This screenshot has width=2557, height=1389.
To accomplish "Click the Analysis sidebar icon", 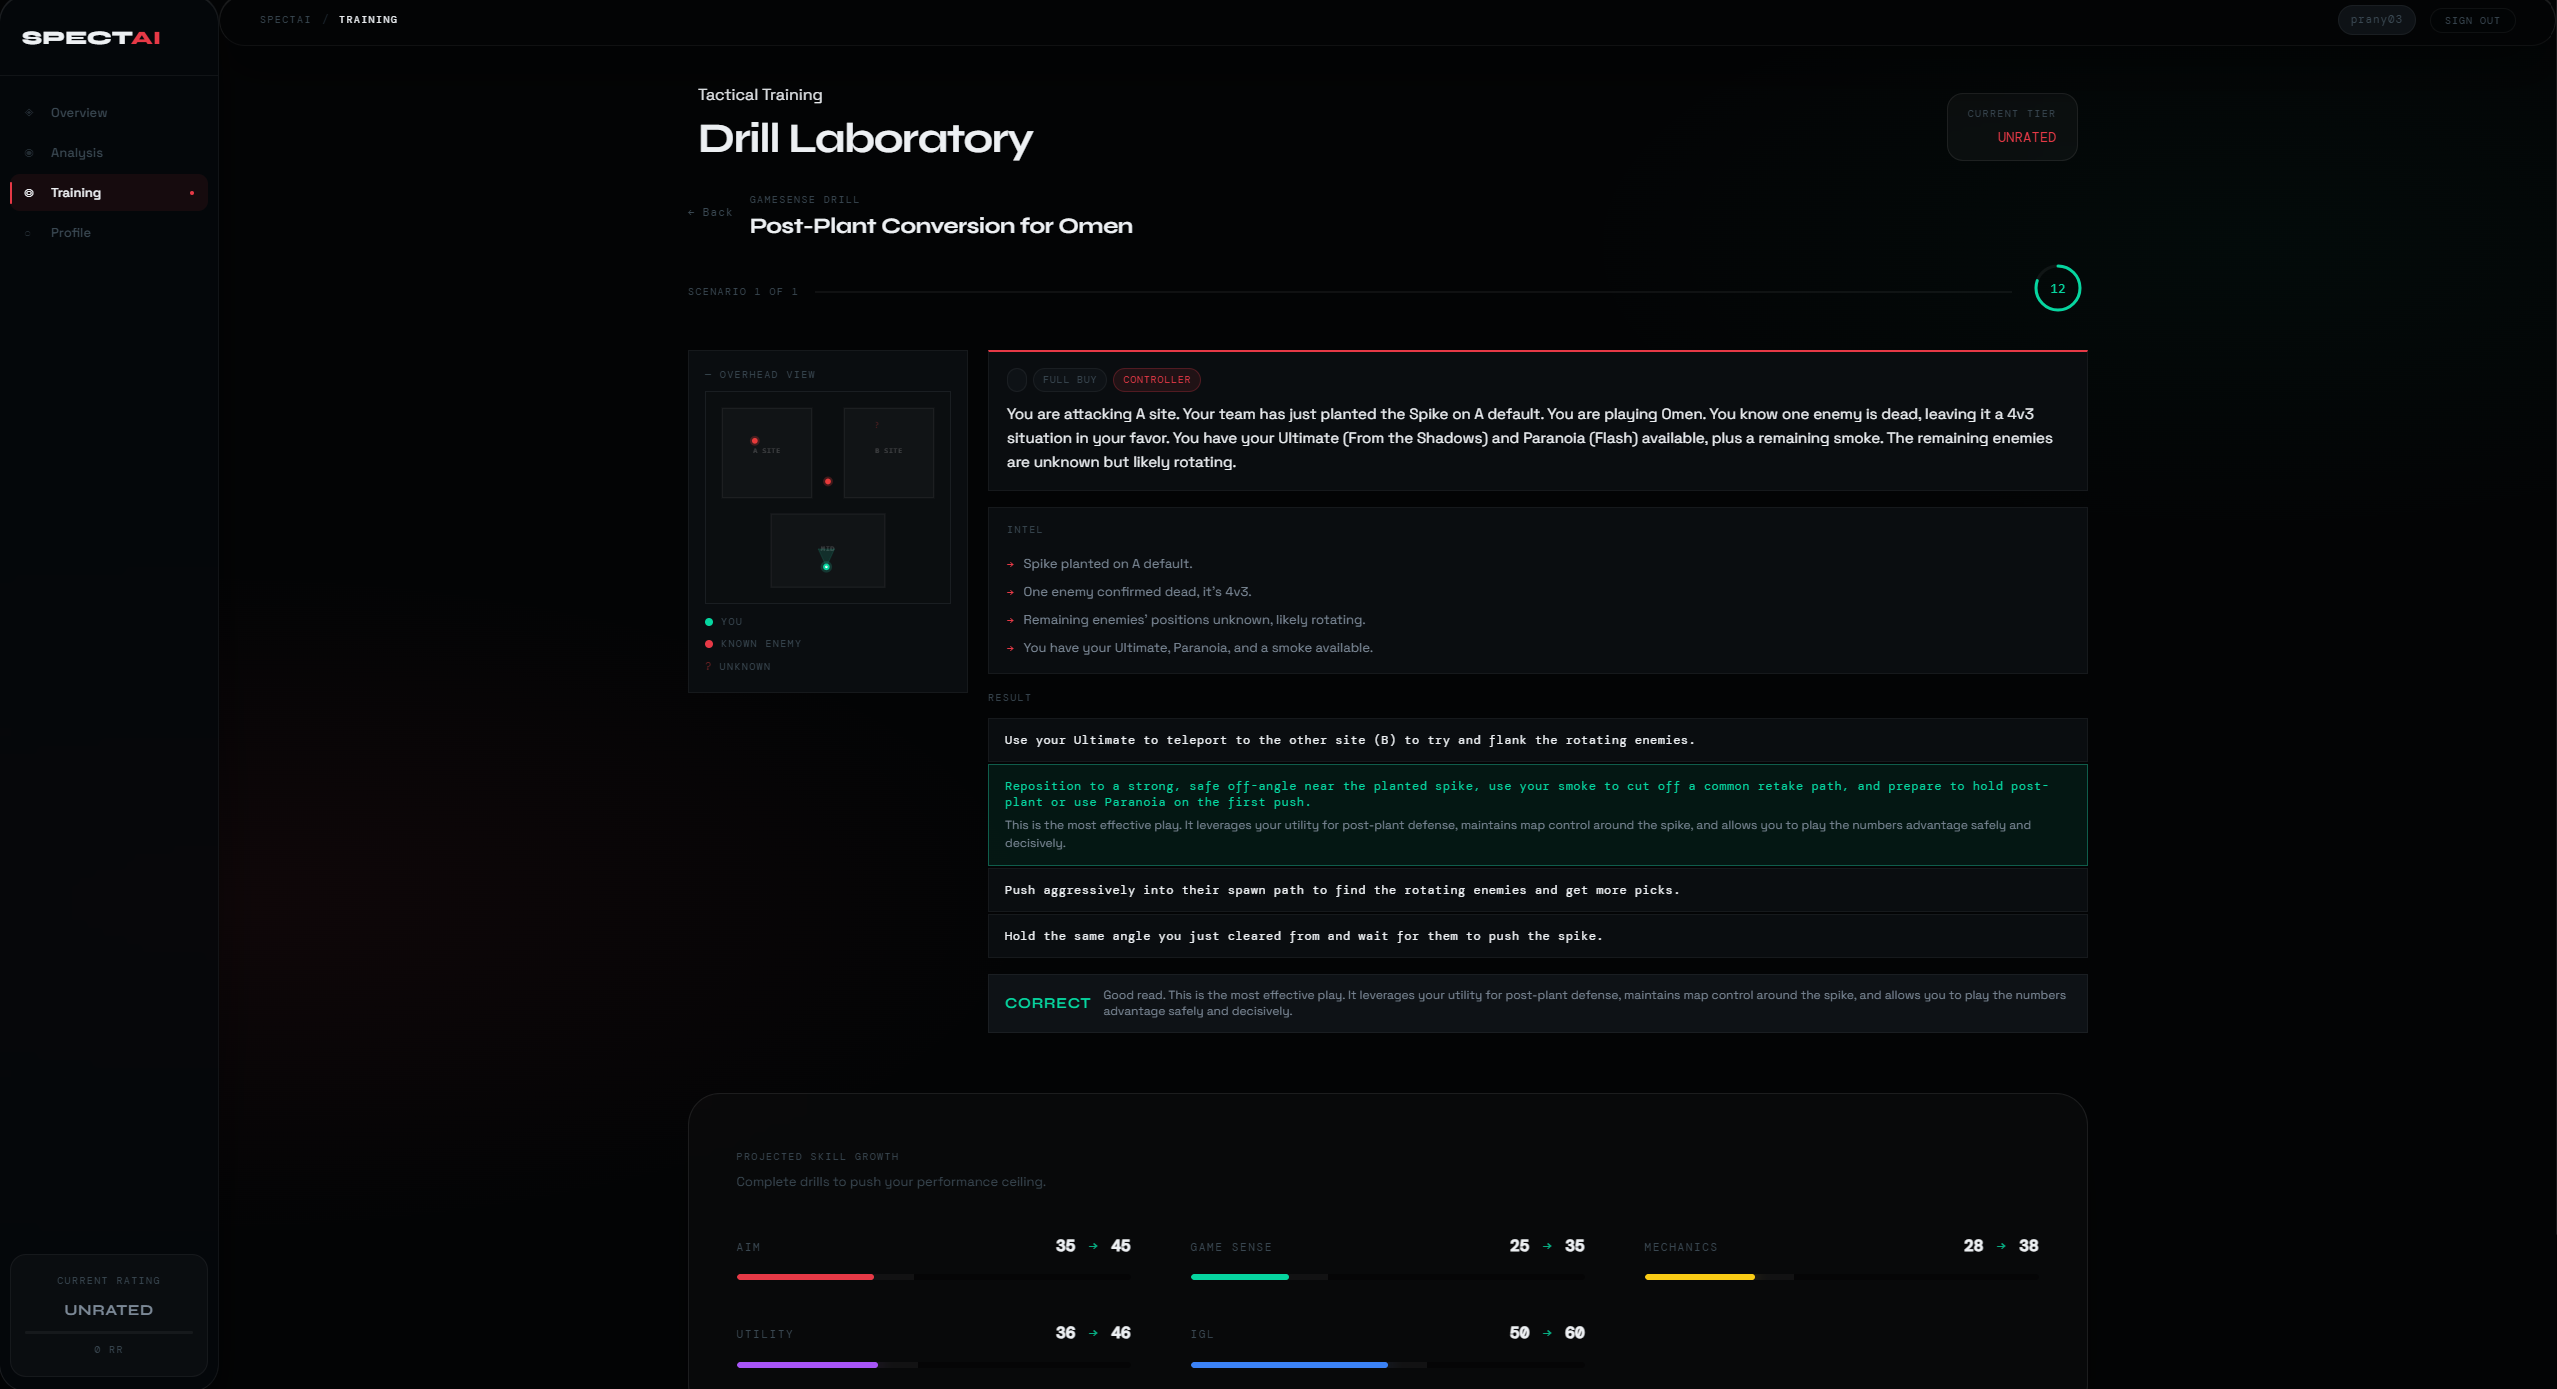I will [x=29, y=153].
